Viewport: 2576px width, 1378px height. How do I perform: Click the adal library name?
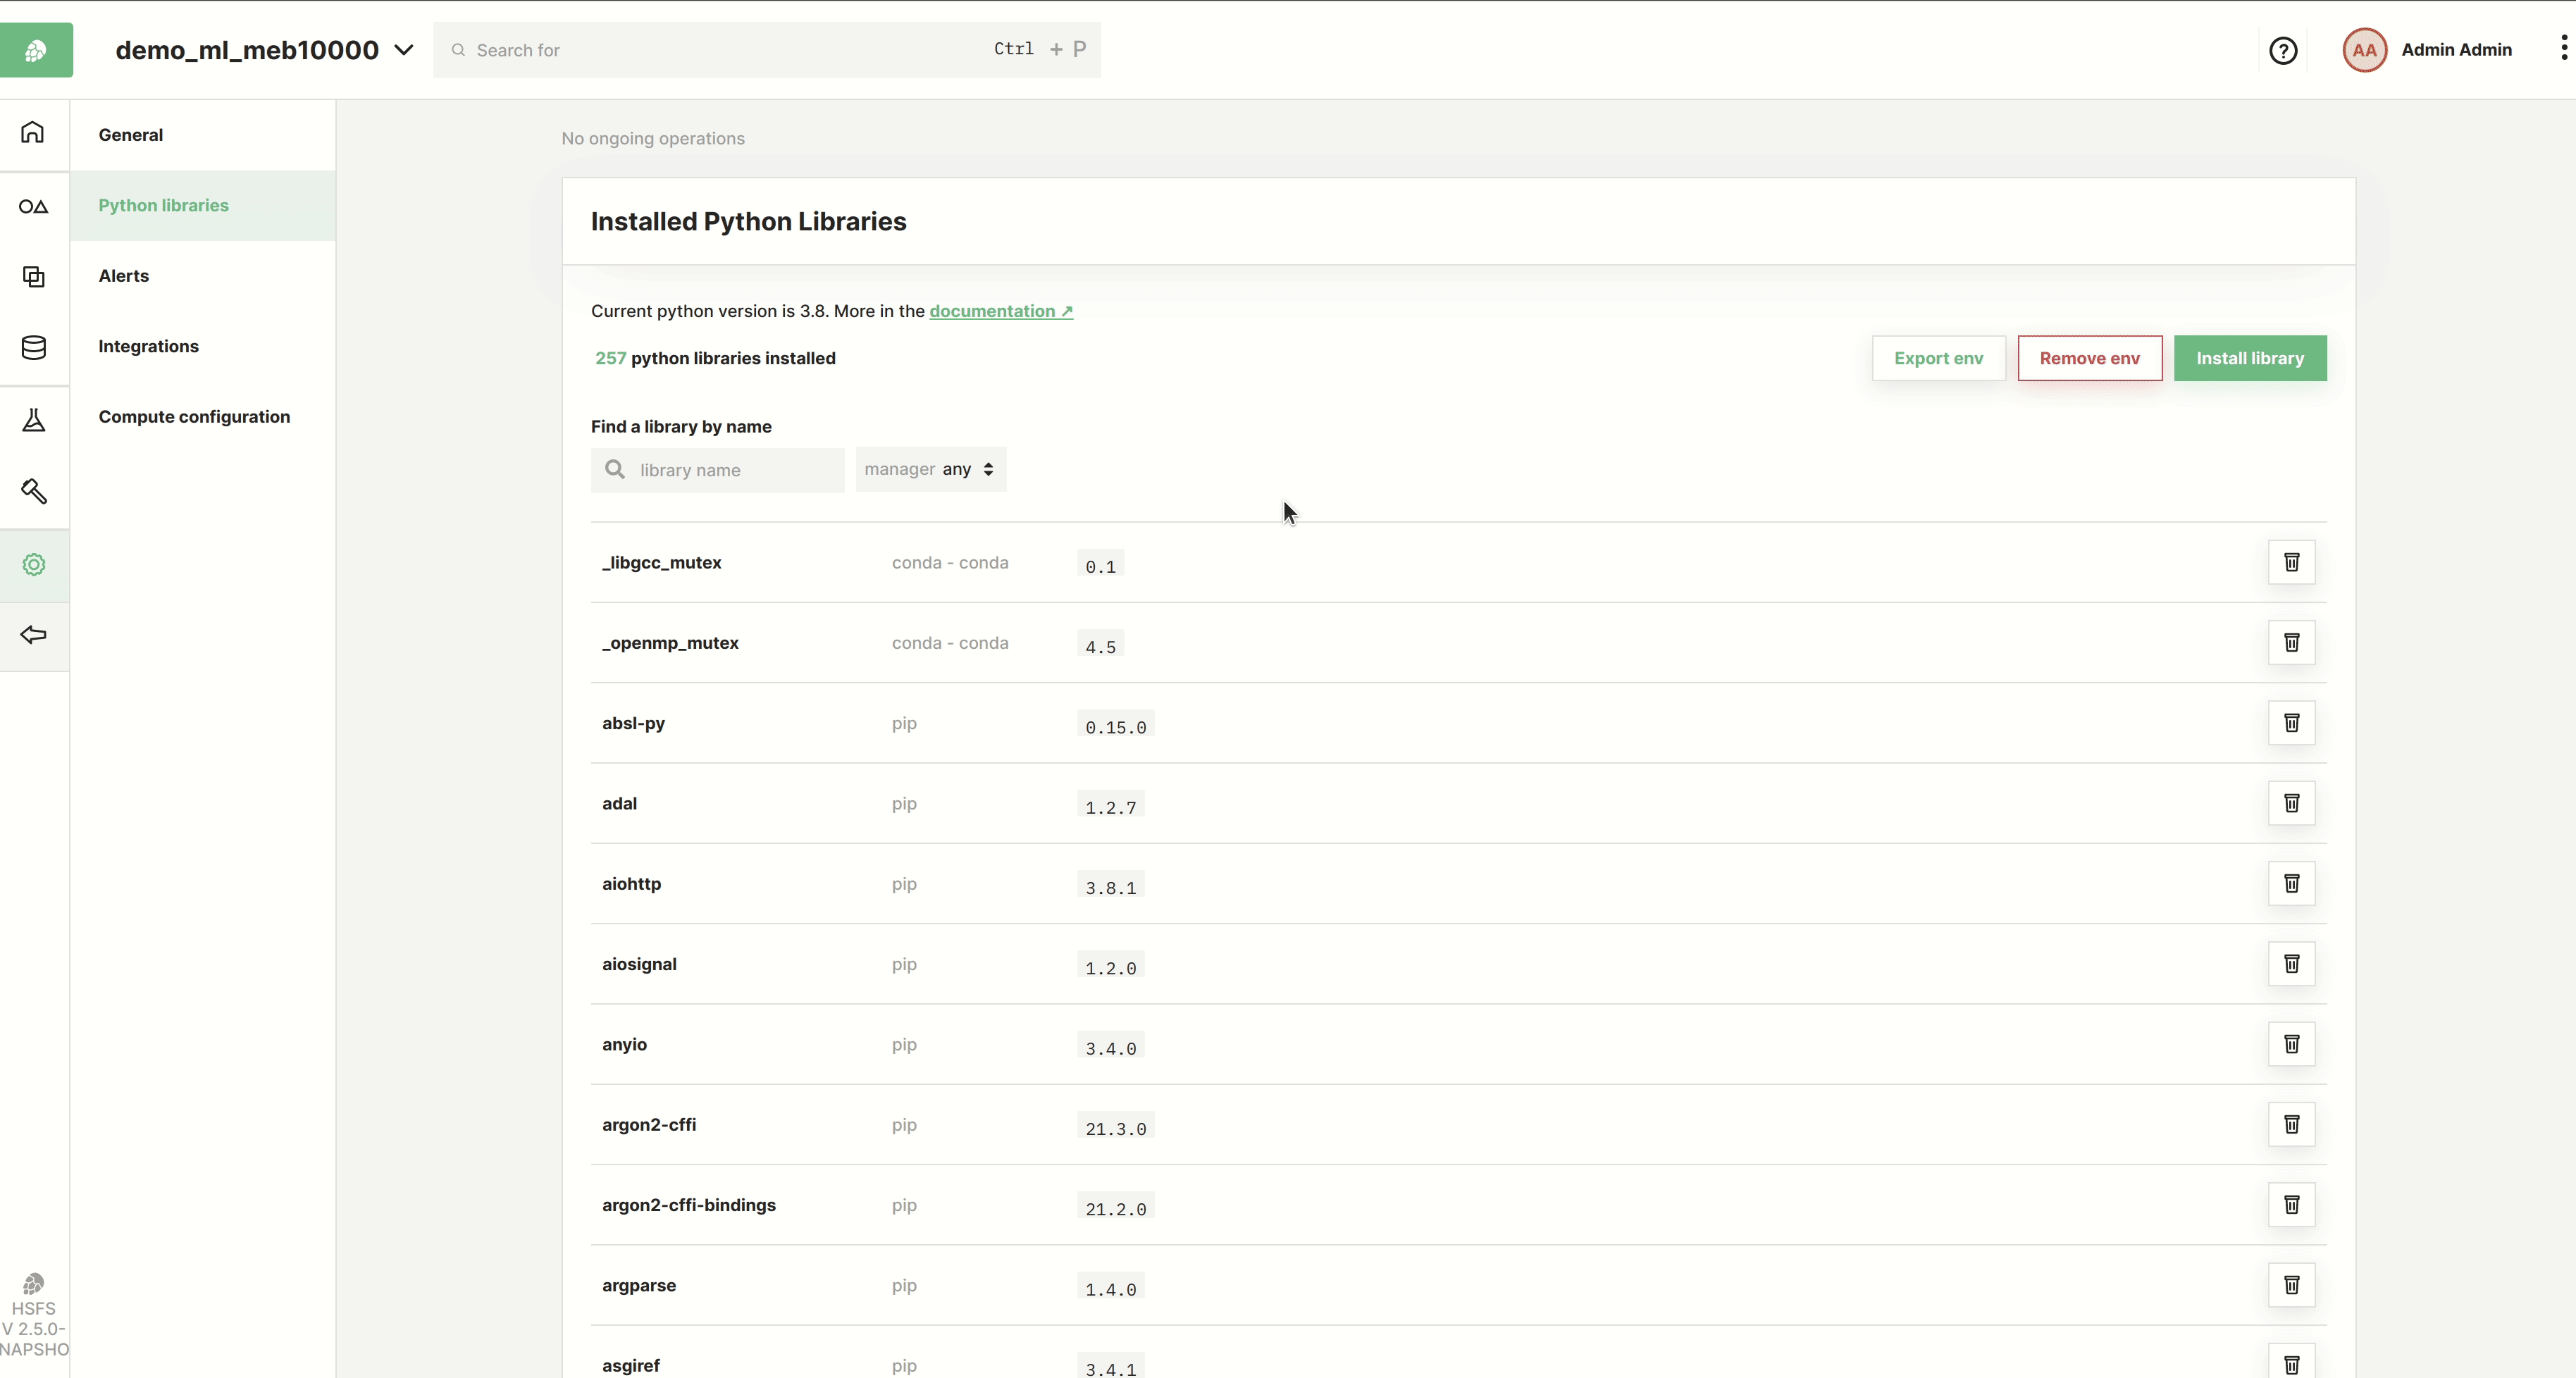click(619, 804)
